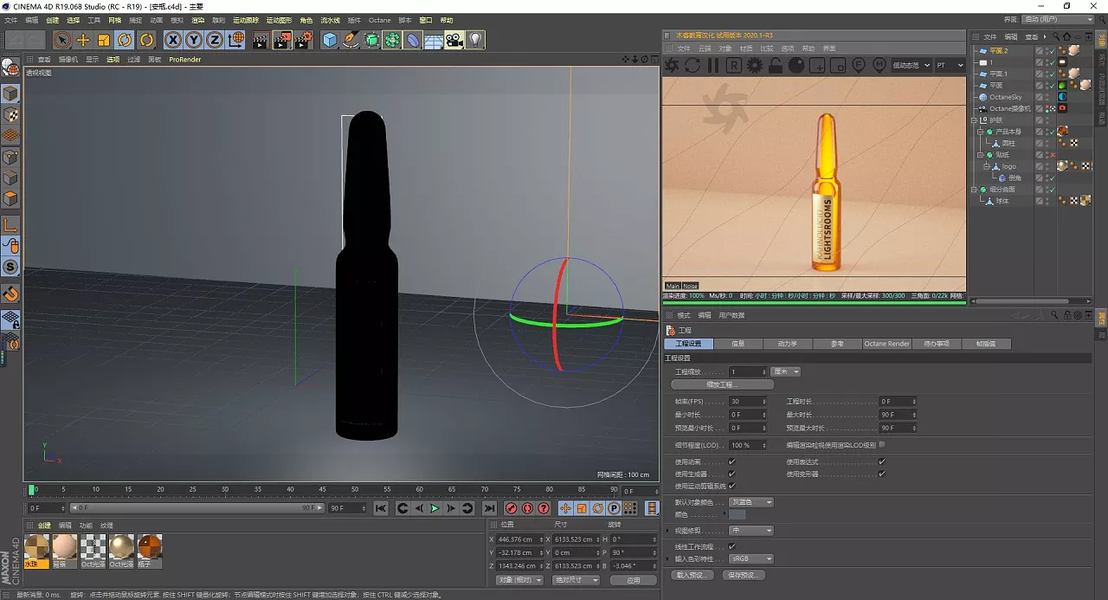Toggle world coordinate system icon

pyautogui.click(x=236, y=40)
